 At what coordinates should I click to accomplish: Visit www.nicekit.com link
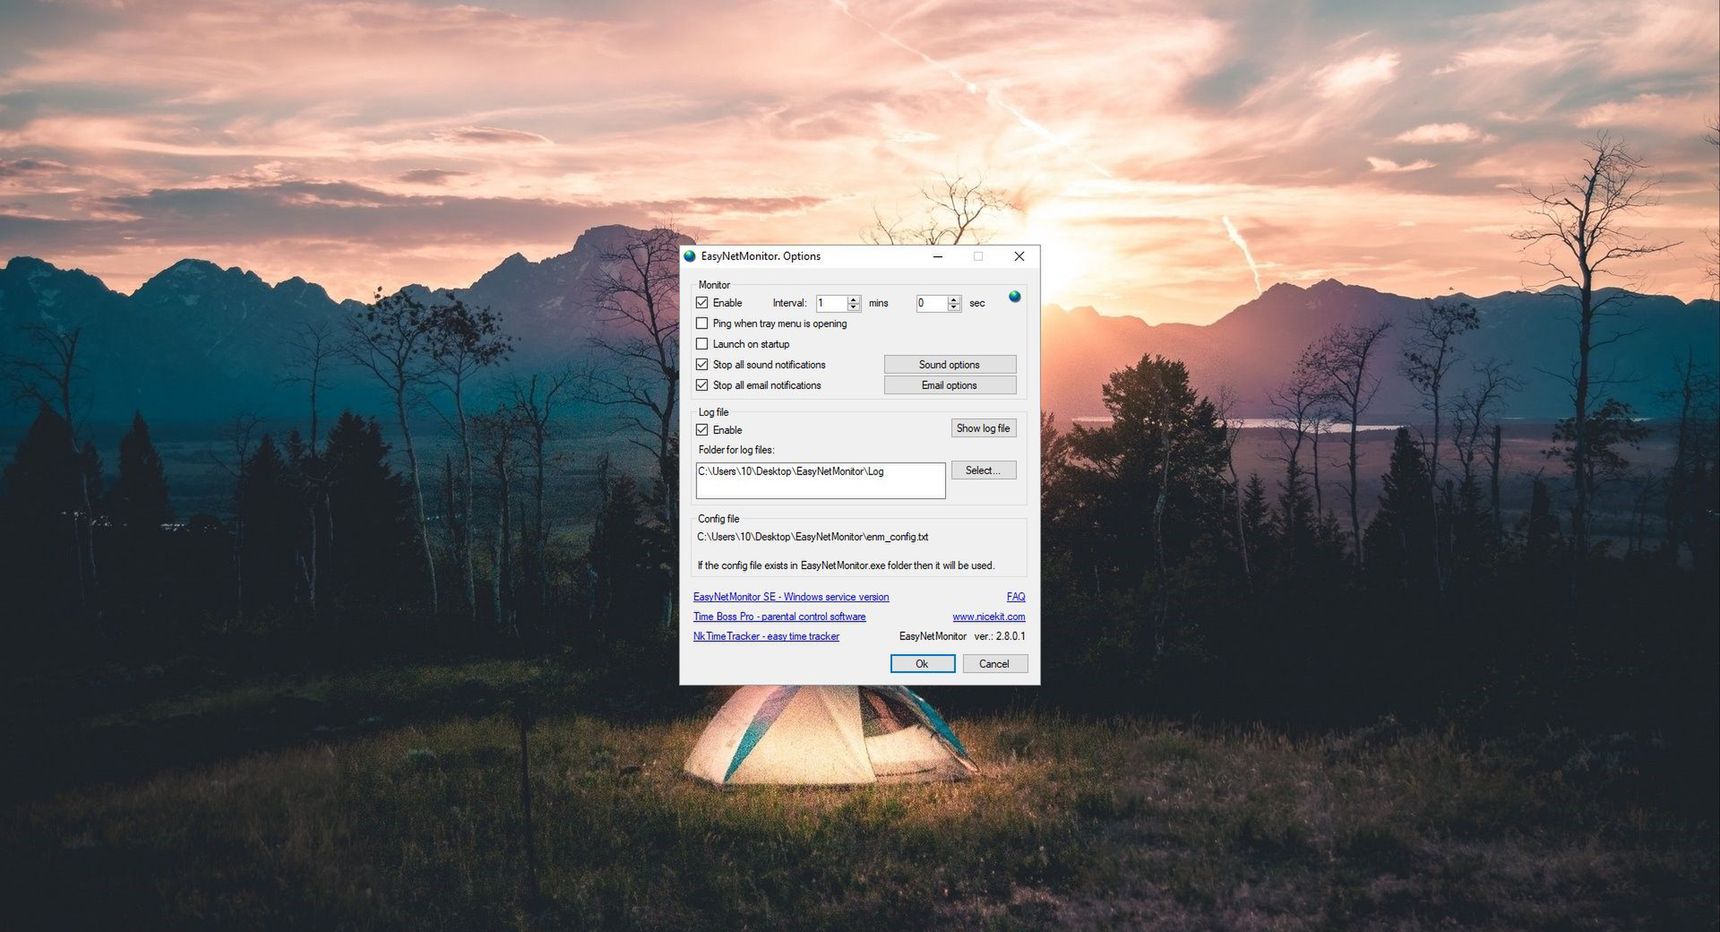pos(989,617)
